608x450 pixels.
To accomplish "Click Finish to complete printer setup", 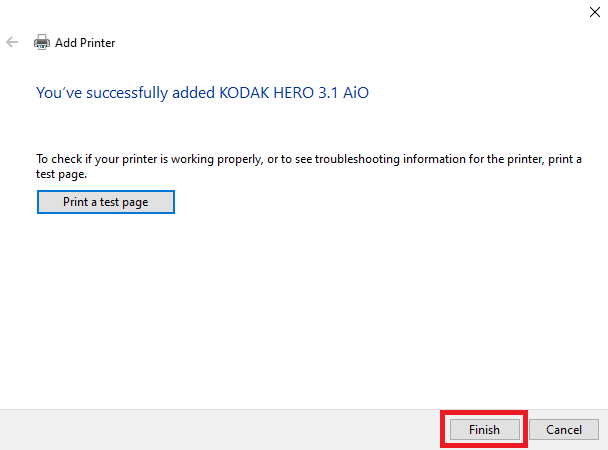I will [484, 429].
